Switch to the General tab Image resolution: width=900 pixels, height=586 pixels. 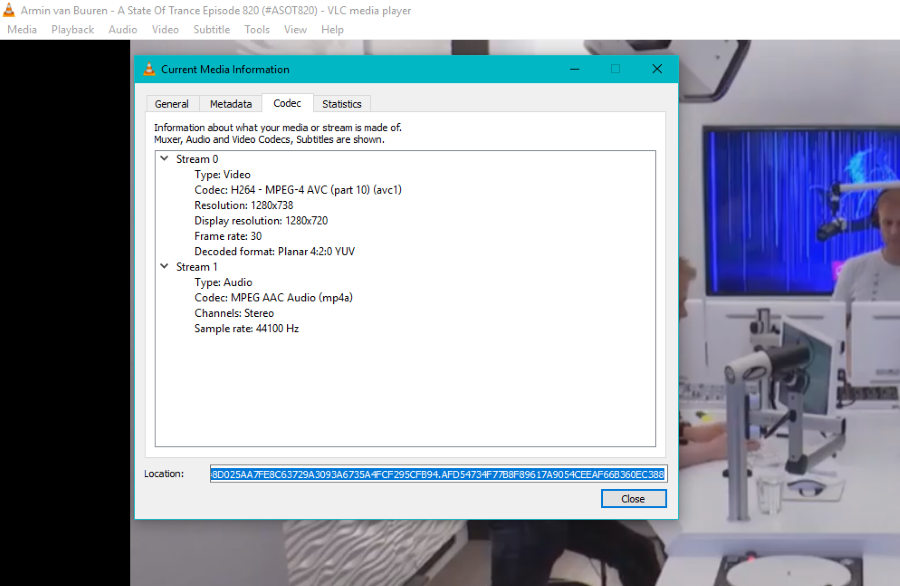[x=172, y=104]
